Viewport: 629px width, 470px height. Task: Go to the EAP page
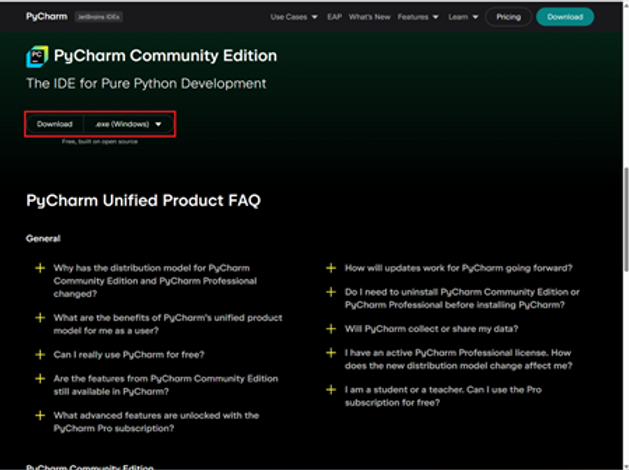(334, 17)
